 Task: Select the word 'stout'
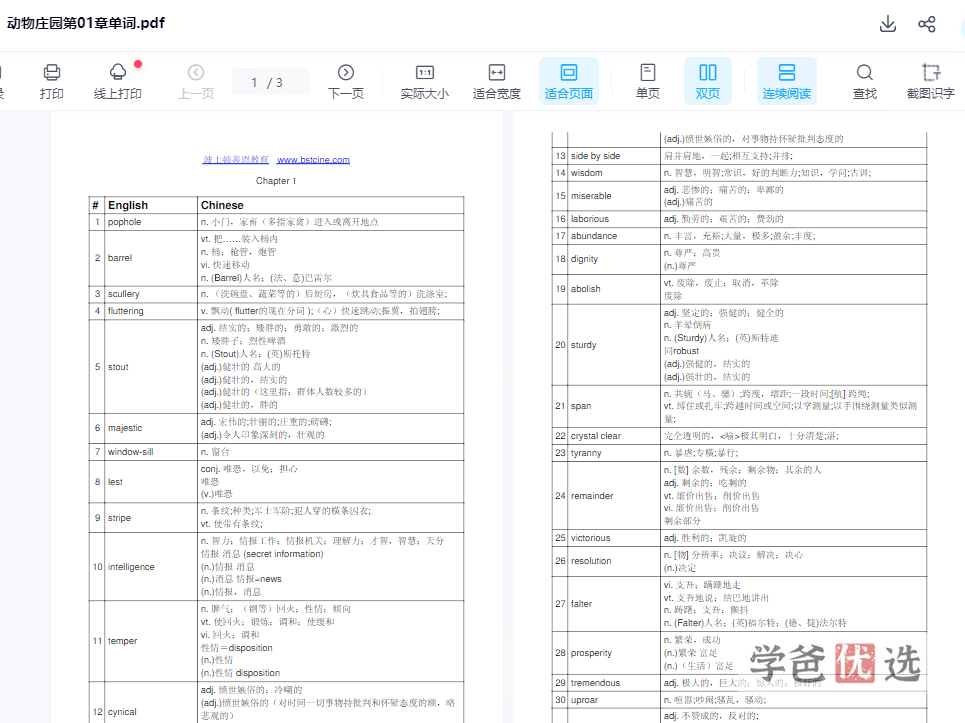click(x=118, y=367)
